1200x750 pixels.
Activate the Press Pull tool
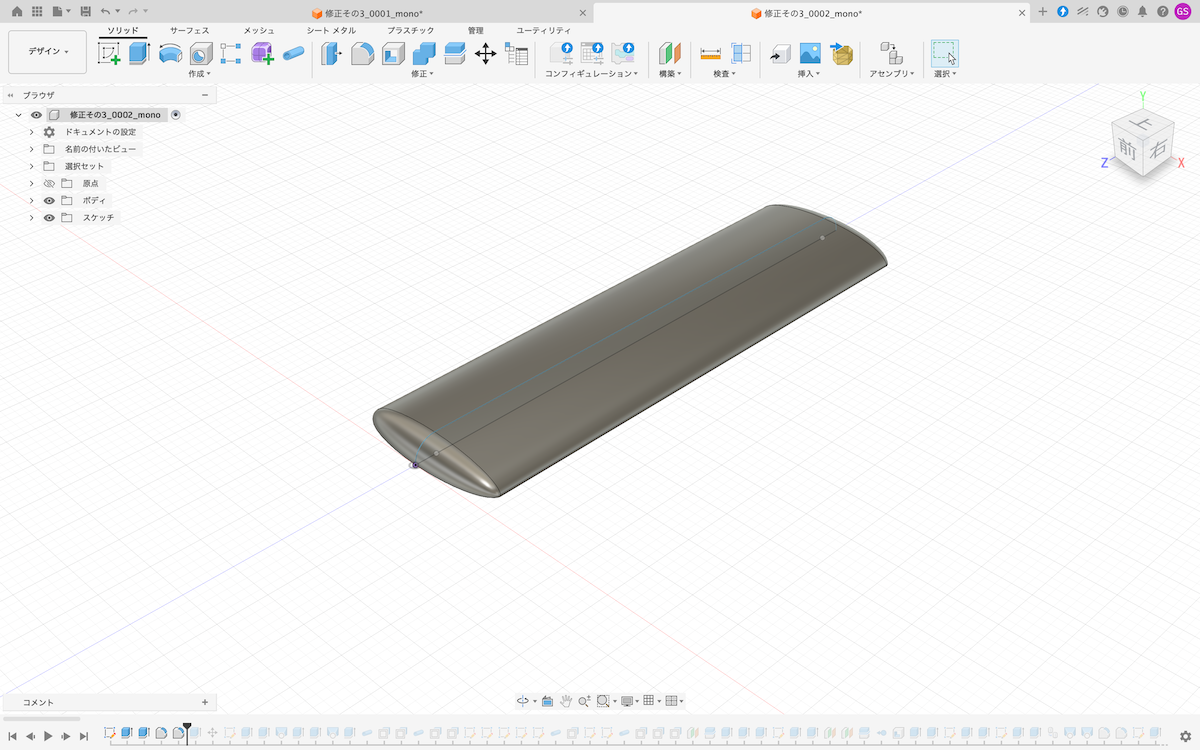pyautogui.click(x=331, y=54)
